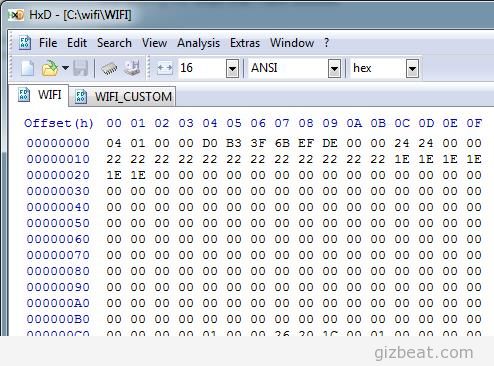Viewport: 494px width, 366px height.
Task: Click the hex offset base combo box
Action: (385, 68)
